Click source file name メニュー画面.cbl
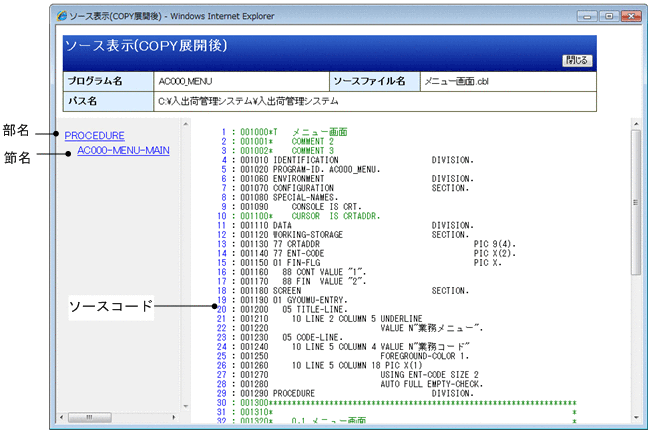651x433 pixels. point(456,81)
